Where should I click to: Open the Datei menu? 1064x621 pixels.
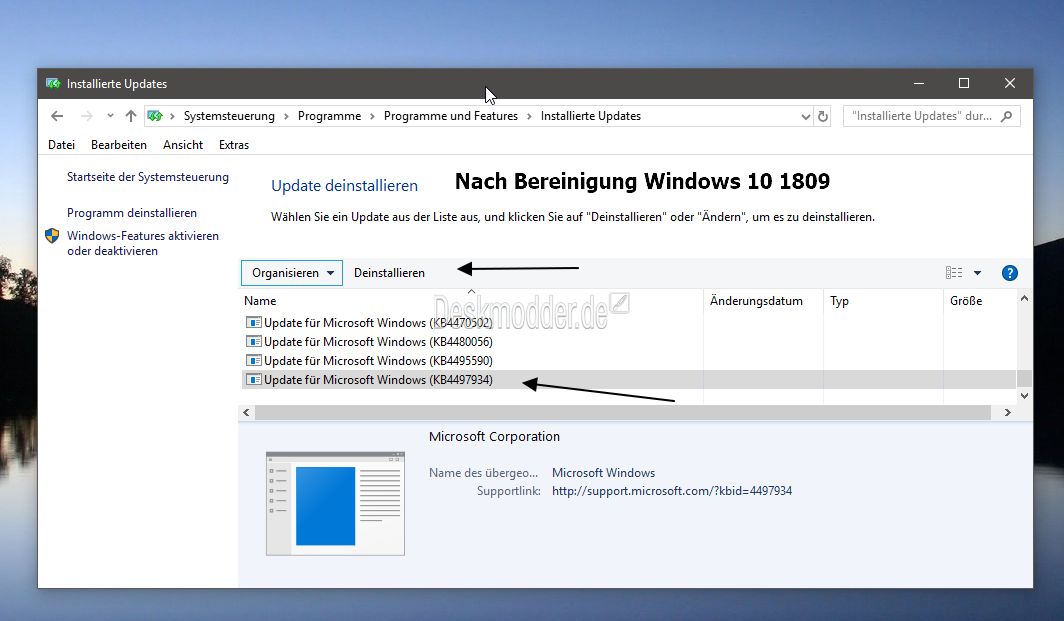click(61, 145)
